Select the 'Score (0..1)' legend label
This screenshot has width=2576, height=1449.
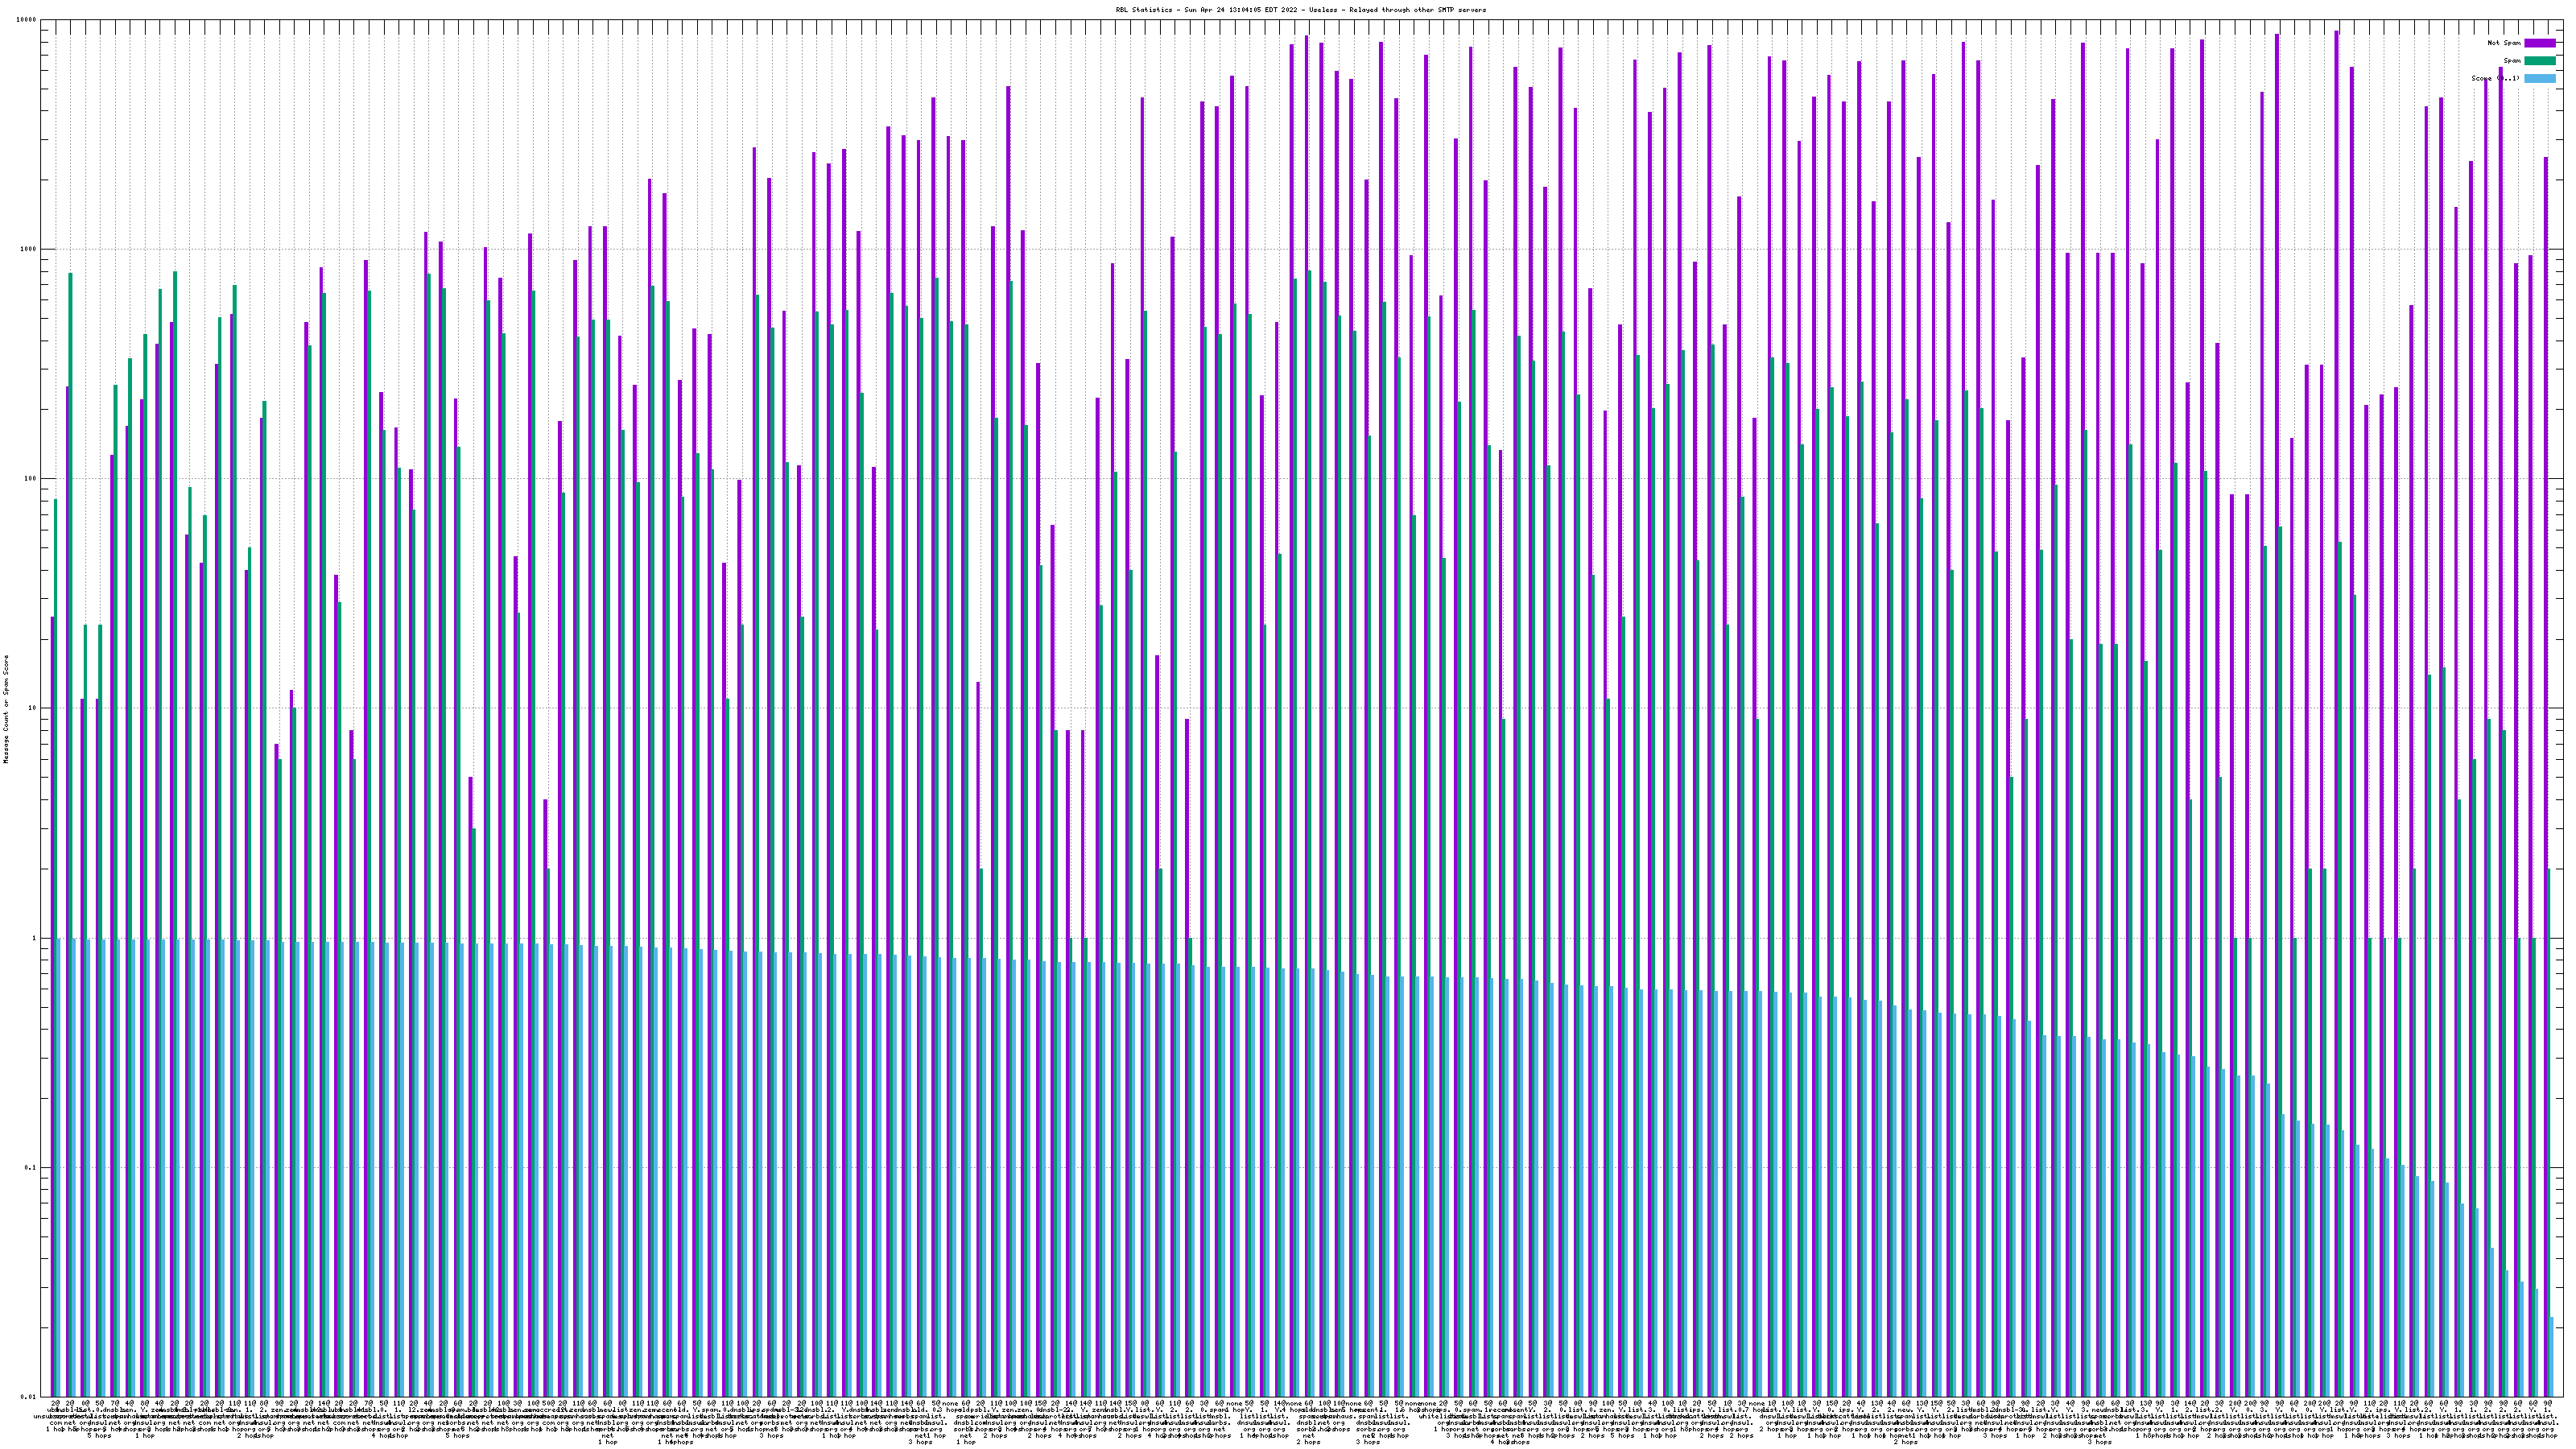(2495, 79)
